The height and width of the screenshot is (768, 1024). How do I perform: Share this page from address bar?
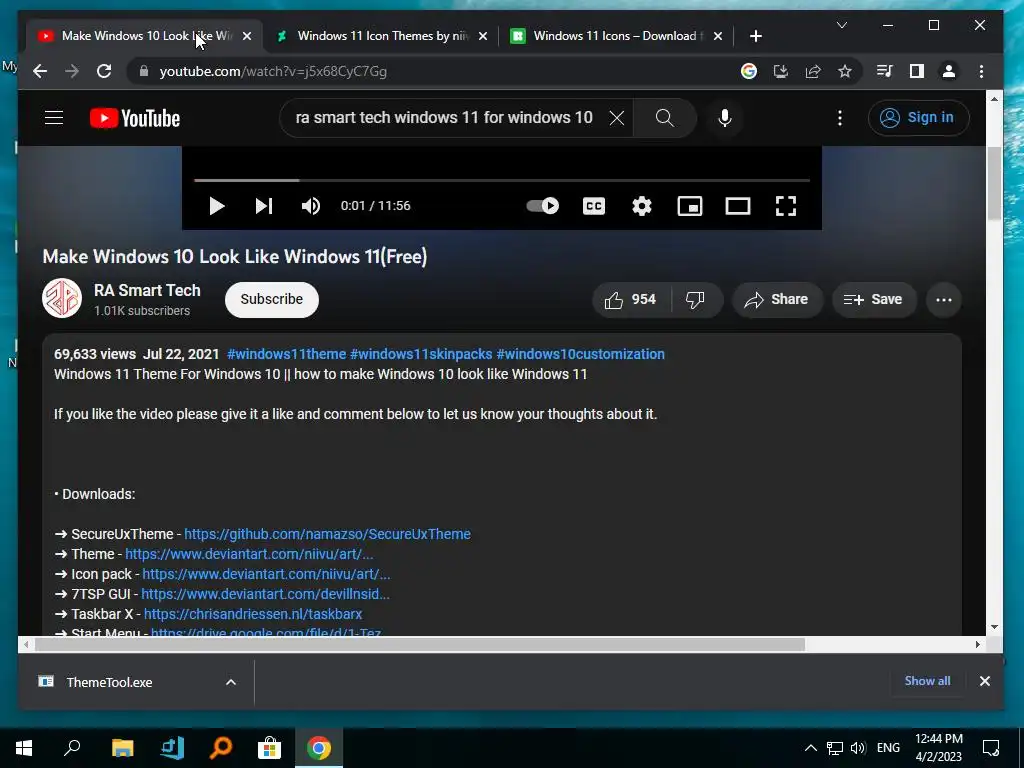(x=813, y=71)
